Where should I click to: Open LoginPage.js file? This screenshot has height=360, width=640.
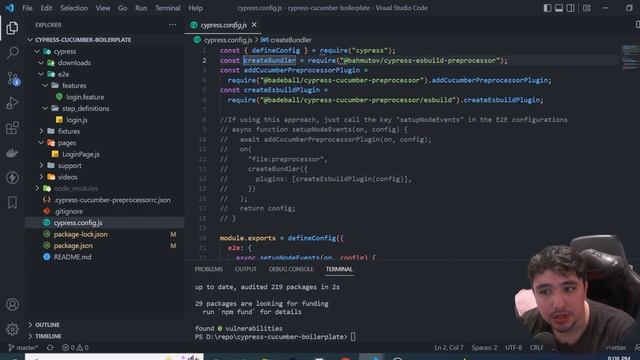pos(80,154)
